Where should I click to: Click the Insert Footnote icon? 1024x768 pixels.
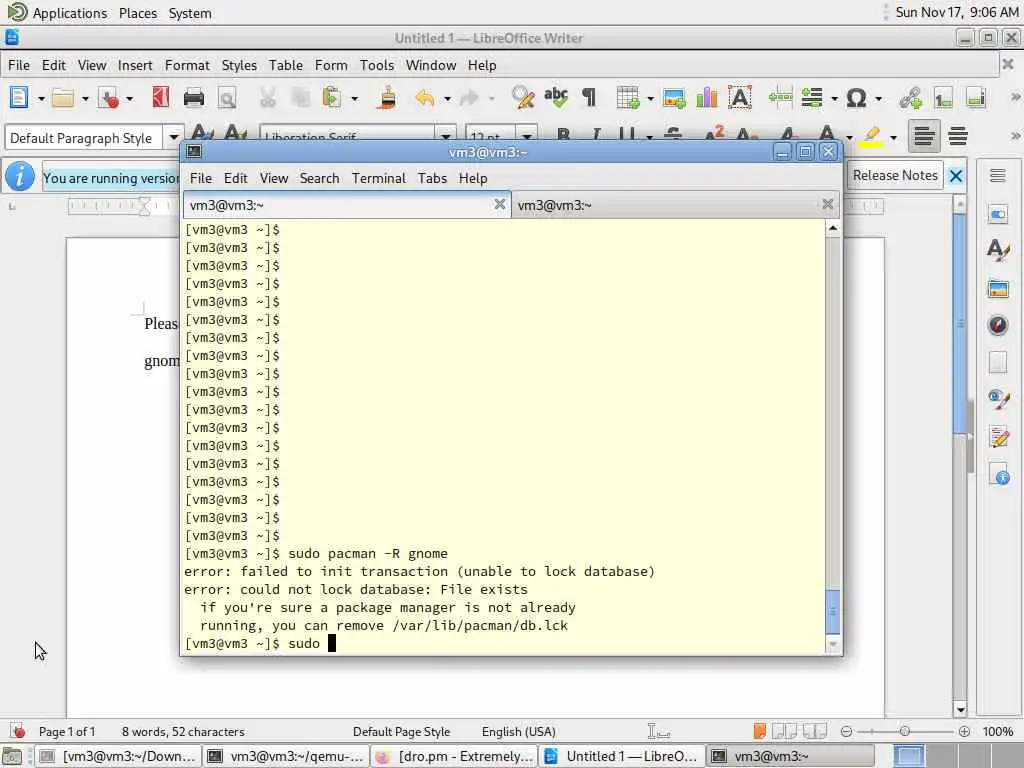click(943, 98)
